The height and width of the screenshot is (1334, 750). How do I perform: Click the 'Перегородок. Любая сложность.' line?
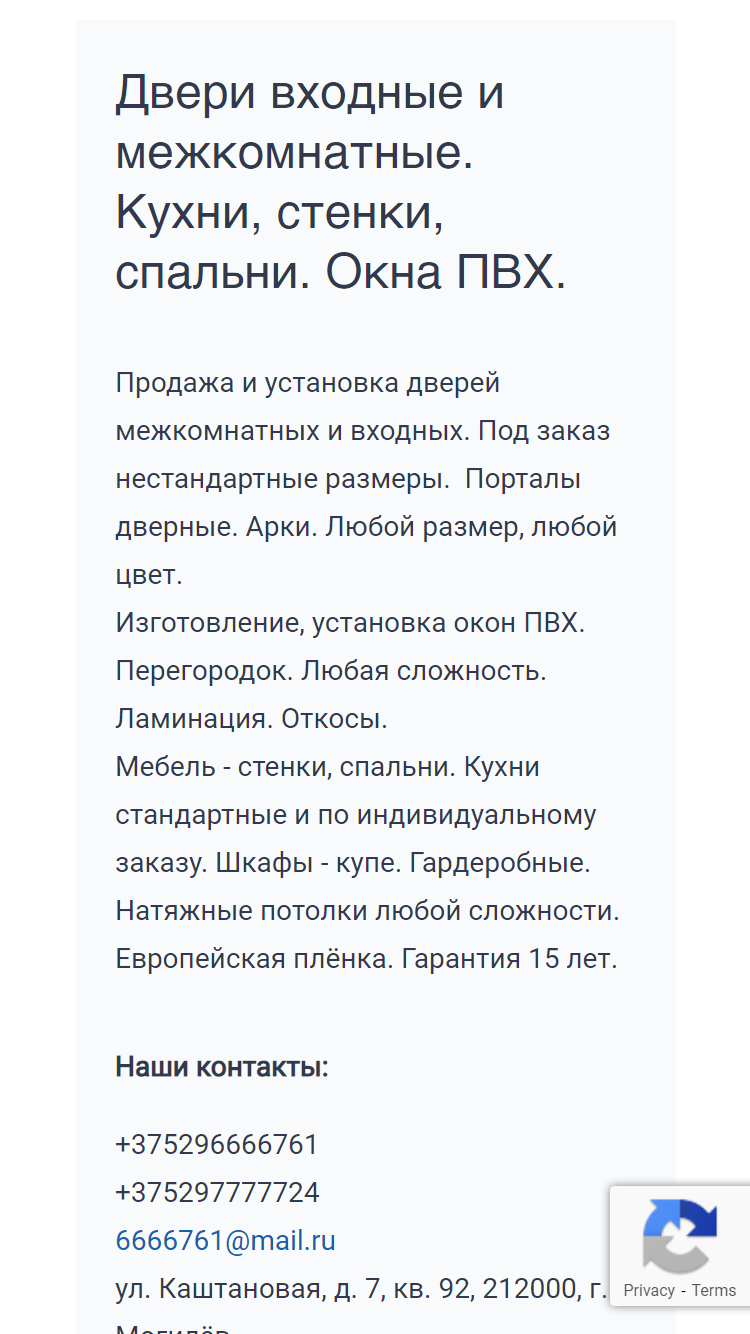click(331, 671)
